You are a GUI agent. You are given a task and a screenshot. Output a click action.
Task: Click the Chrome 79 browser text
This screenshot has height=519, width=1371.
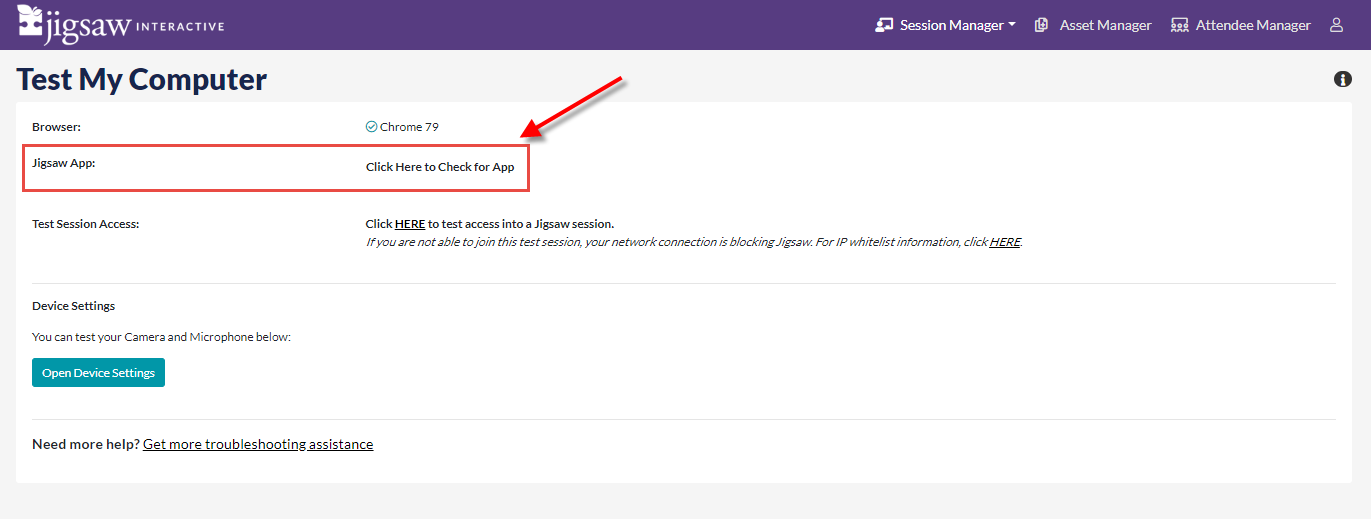(409, 127)
